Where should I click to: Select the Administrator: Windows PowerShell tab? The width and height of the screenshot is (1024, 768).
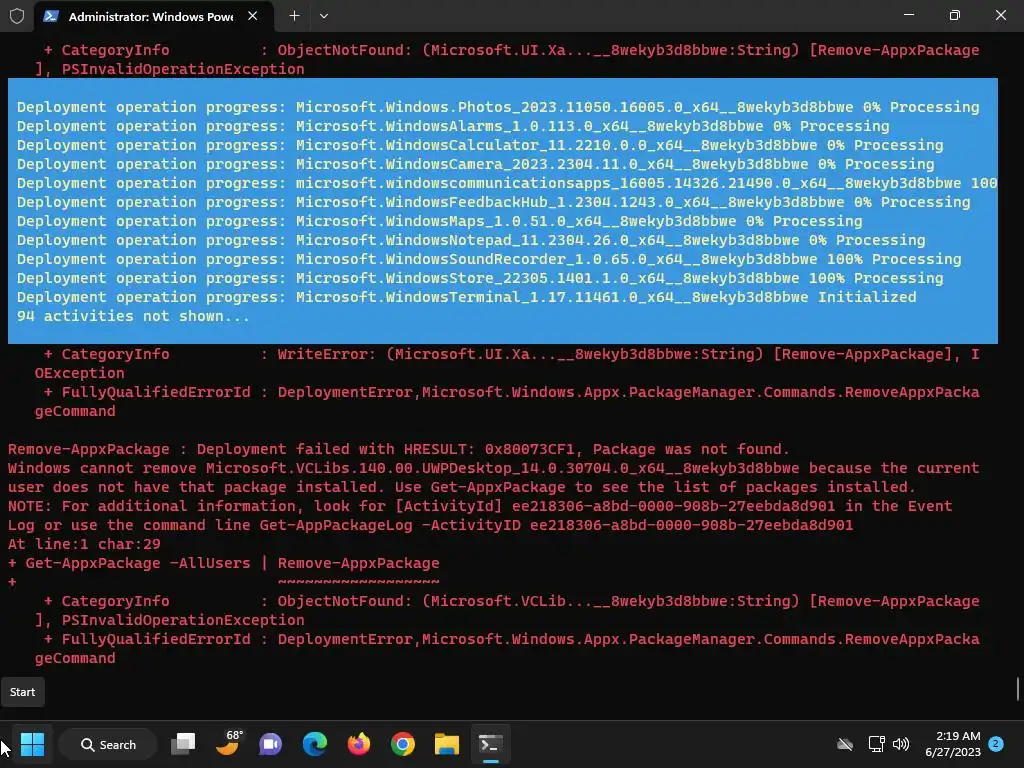tap(153, 16)
